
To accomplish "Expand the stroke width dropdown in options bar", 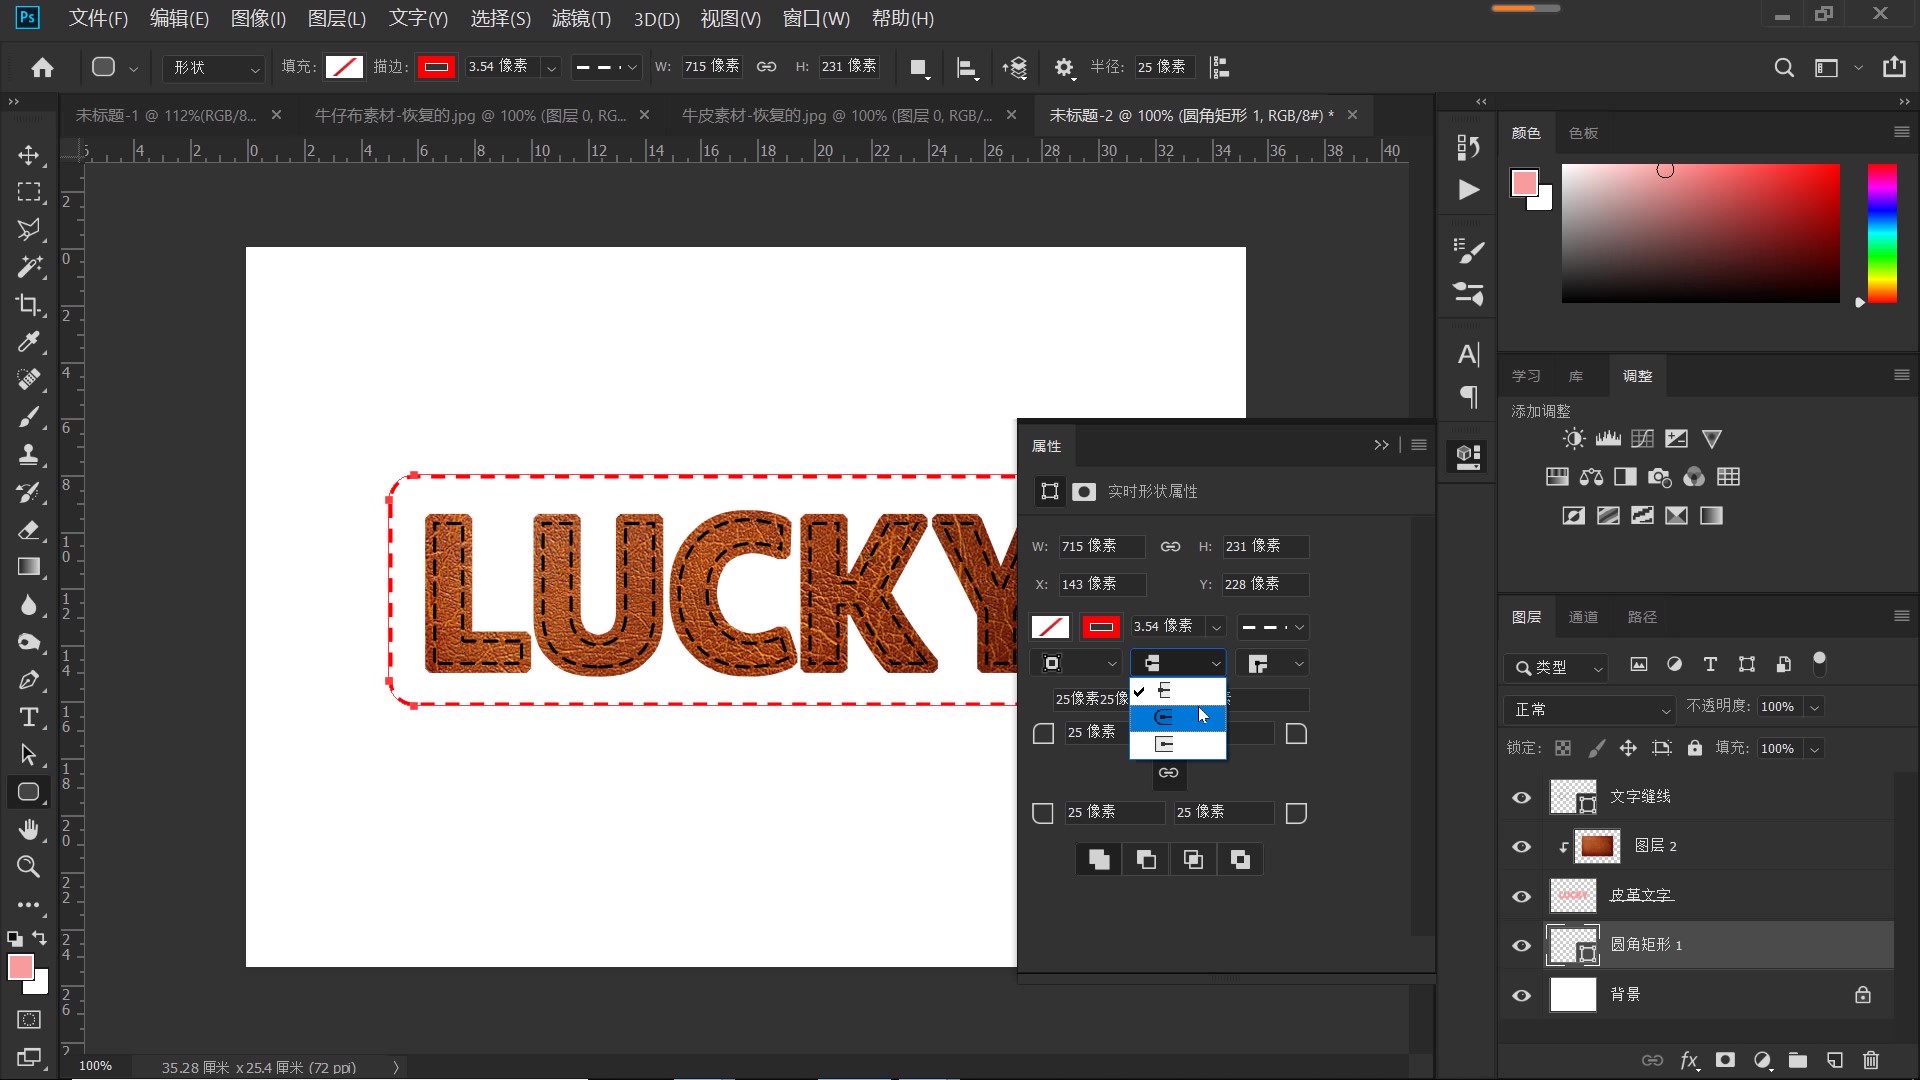I will click(551, 67).
